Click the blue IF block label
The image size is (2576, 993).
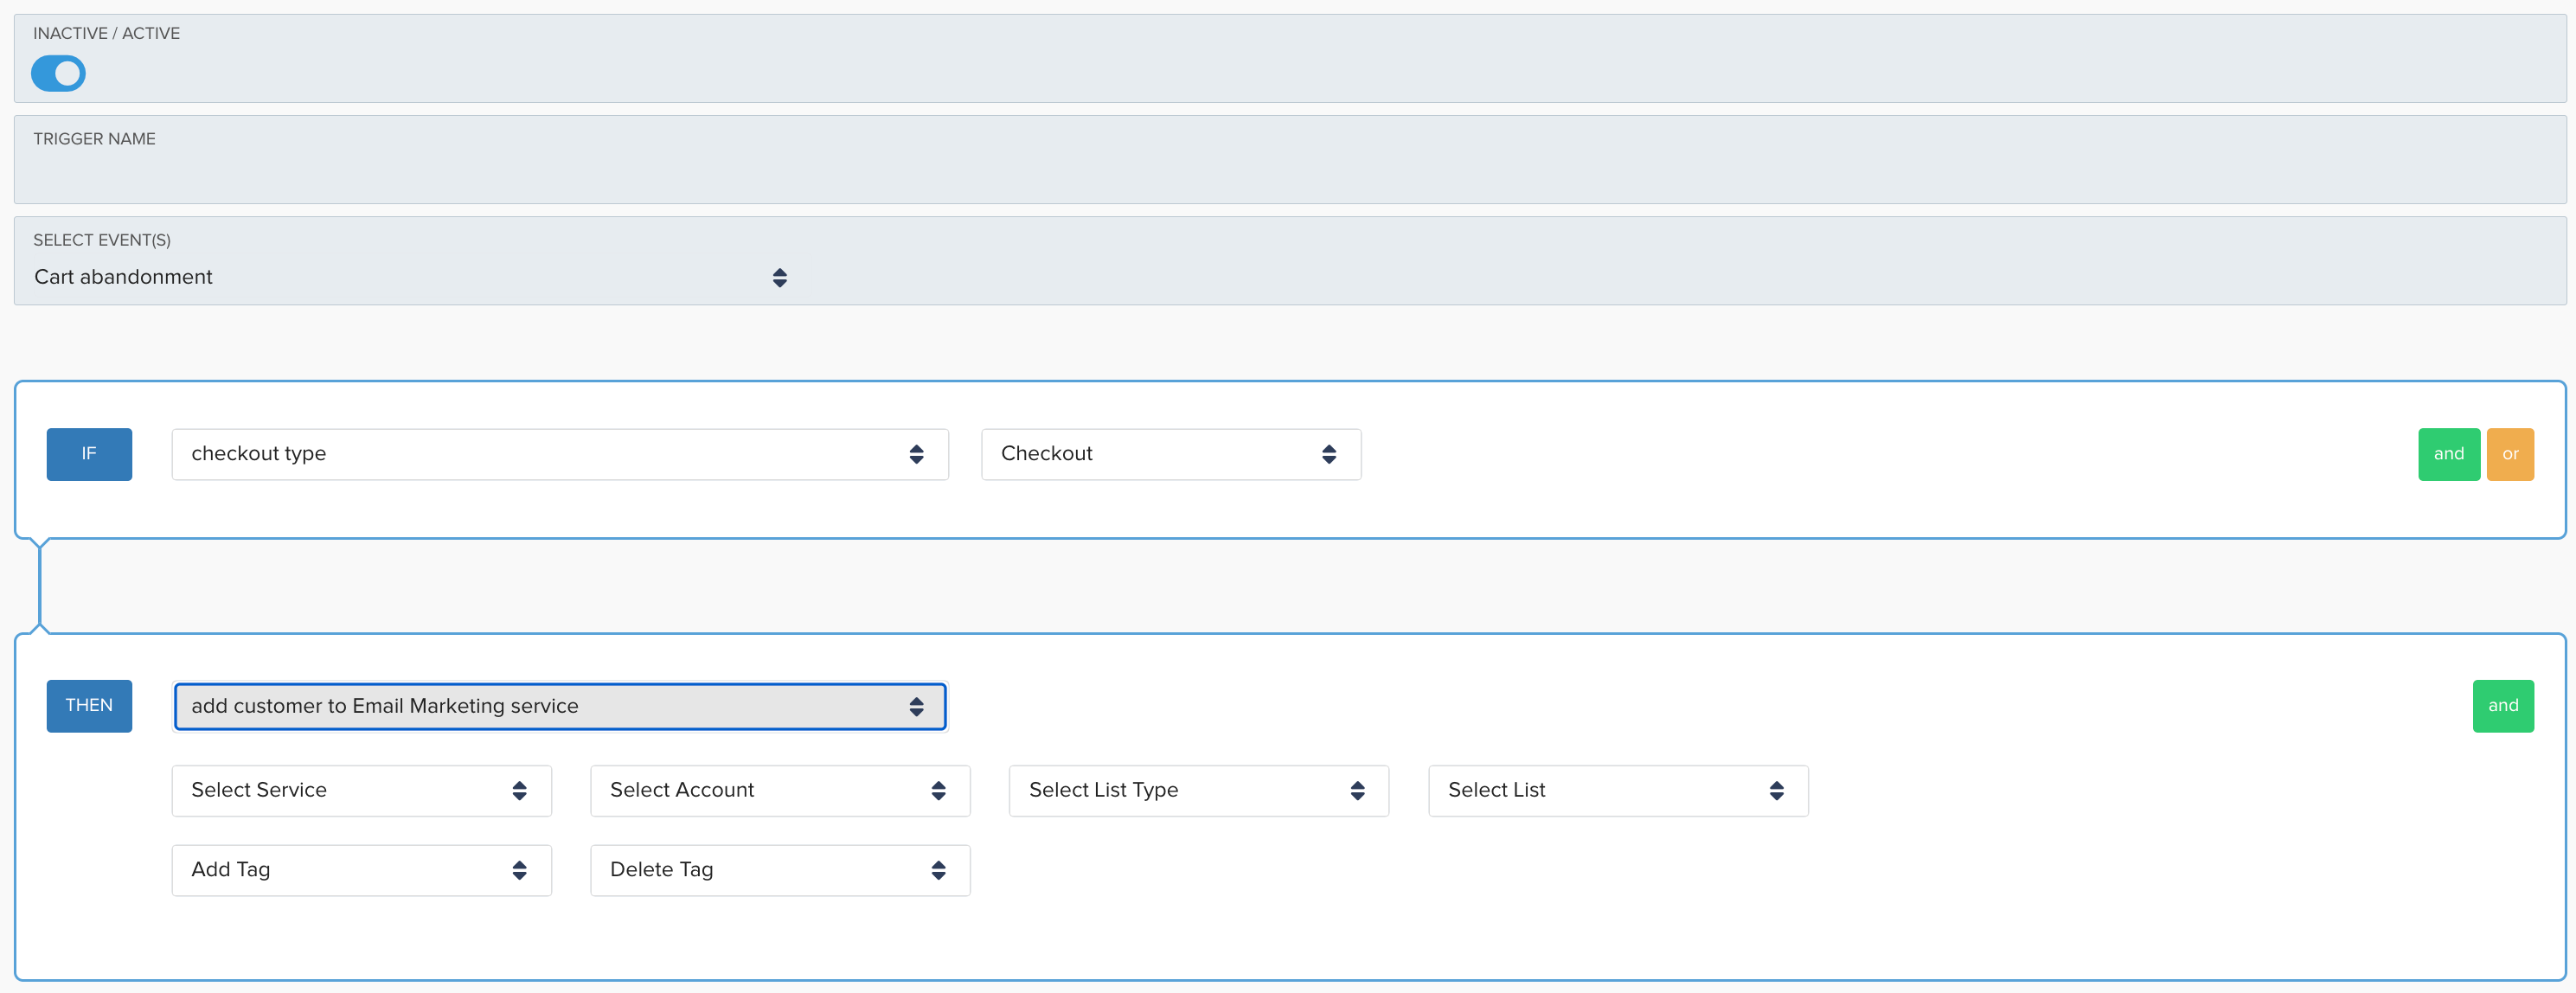(x=89, y=454)
